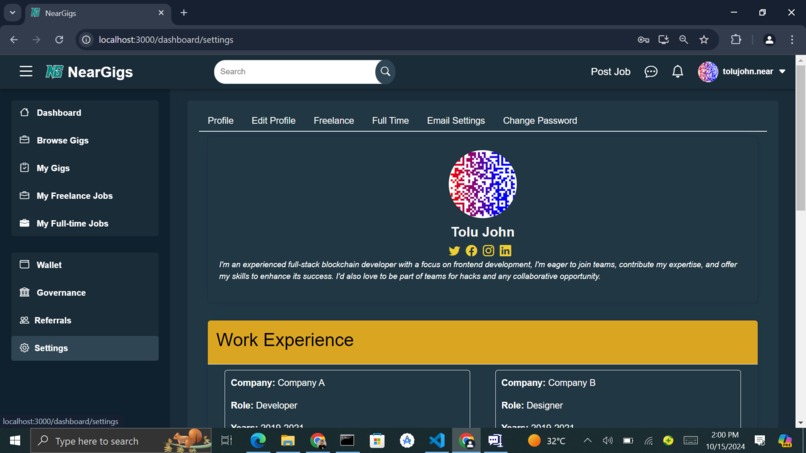Screen dimensions: 806x453
Task: Go to Dashboard in sidebar
Action: pos(85,113)
